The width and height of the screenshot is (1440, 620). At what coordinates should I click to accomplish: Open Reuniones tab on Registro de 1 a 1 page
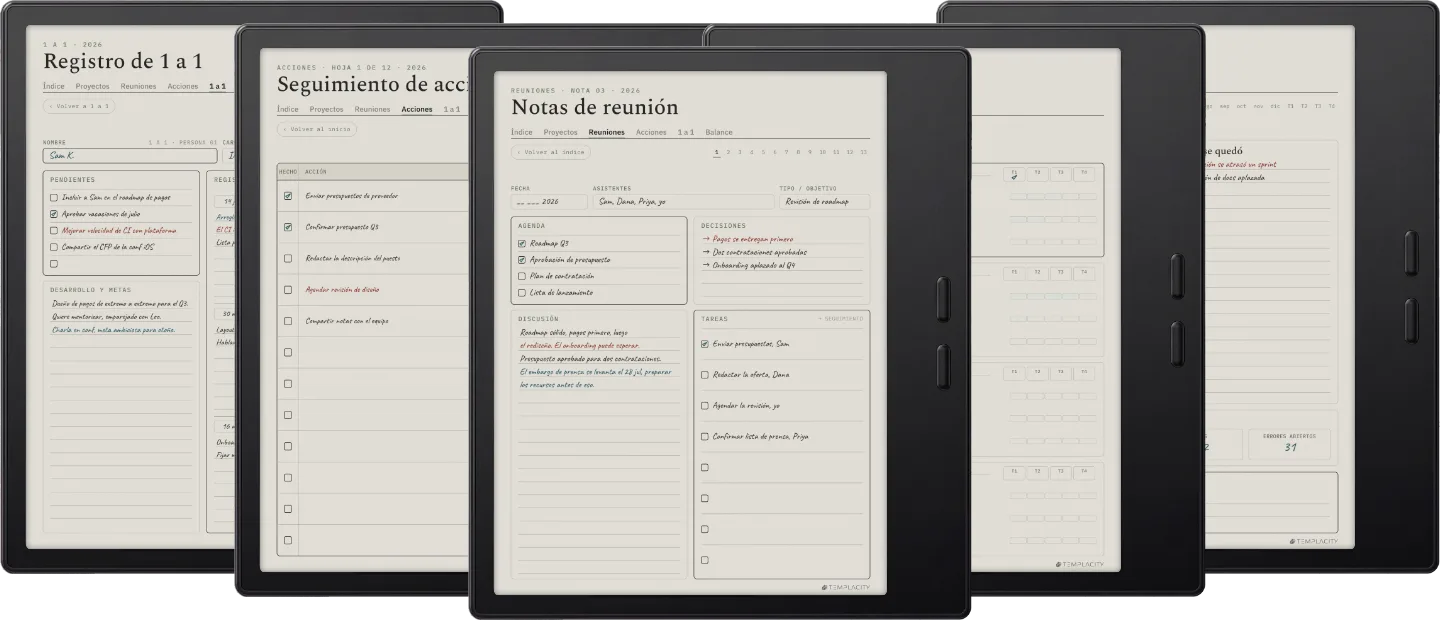138,86
